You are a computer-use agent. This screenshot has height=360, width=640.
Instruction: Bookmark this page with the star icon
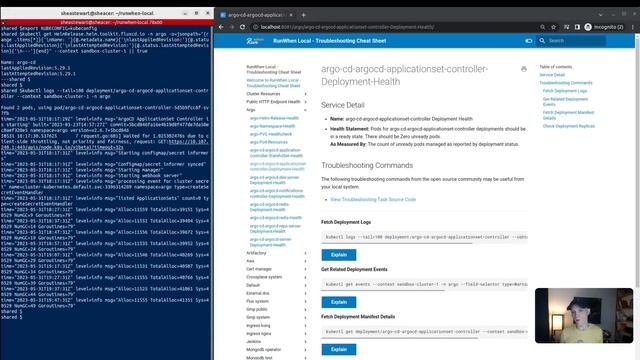(x=553, y=27)
